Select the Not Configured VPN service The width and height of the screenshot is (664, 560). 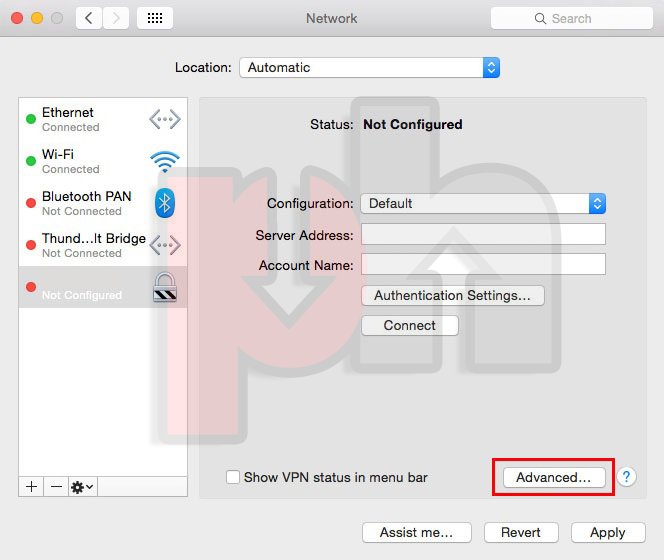tap(103, 287)
